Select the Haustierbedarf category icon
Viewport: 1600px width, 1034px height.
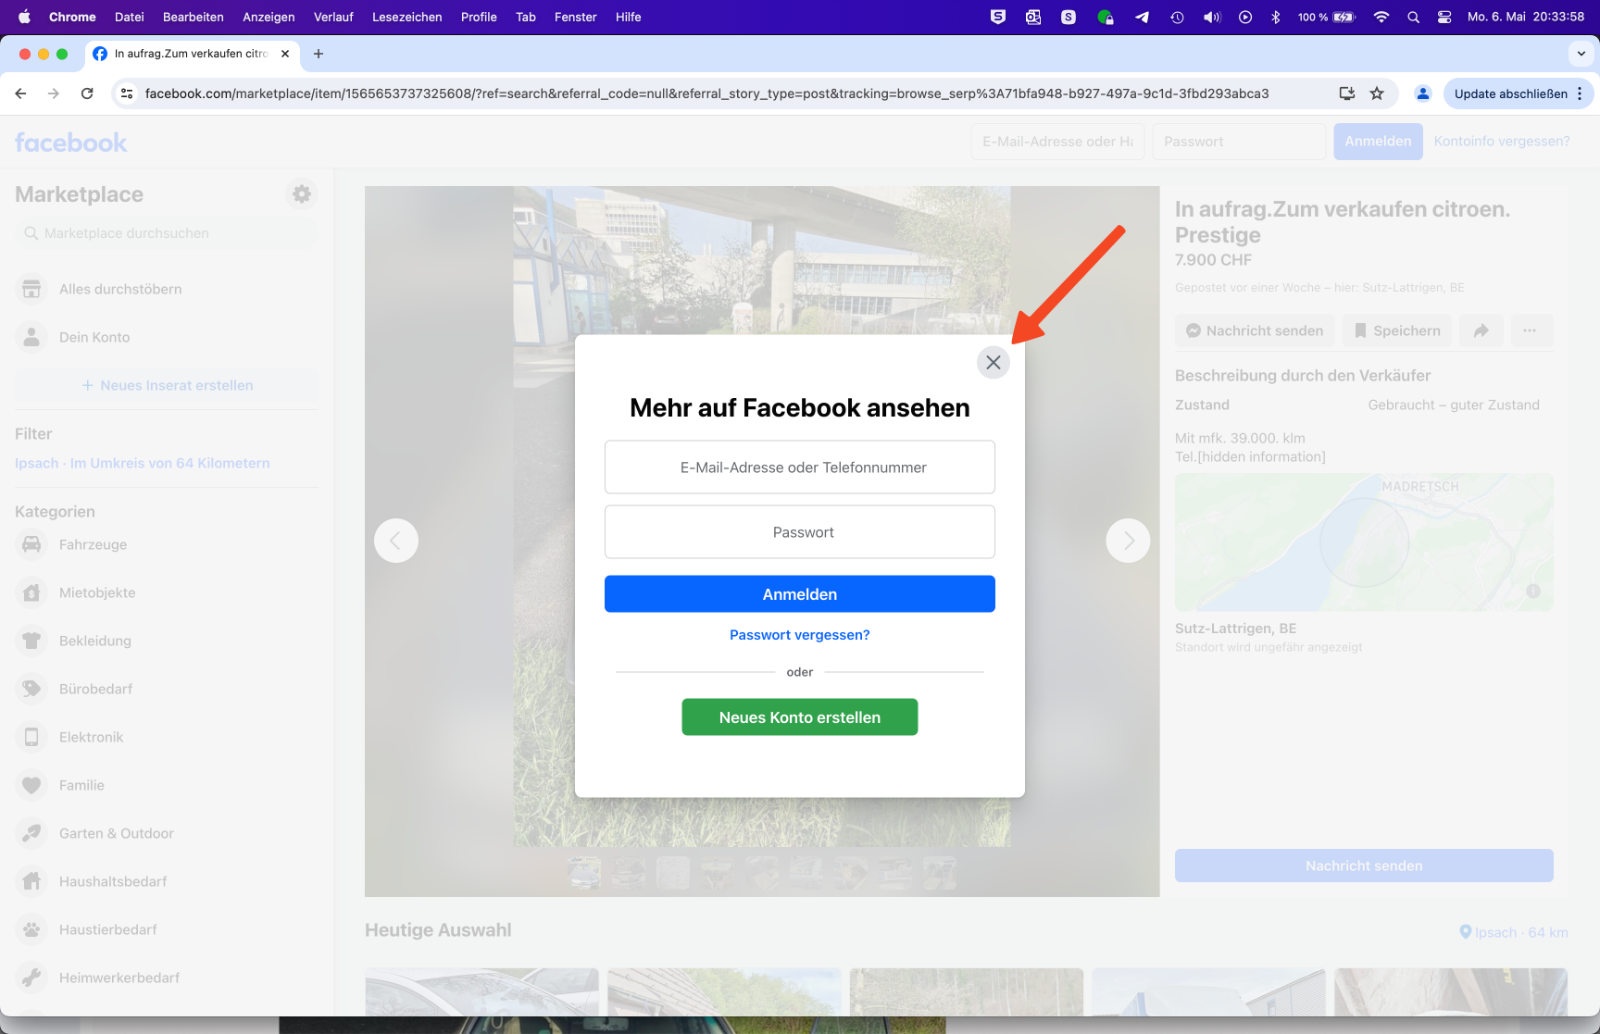point(32,929)
